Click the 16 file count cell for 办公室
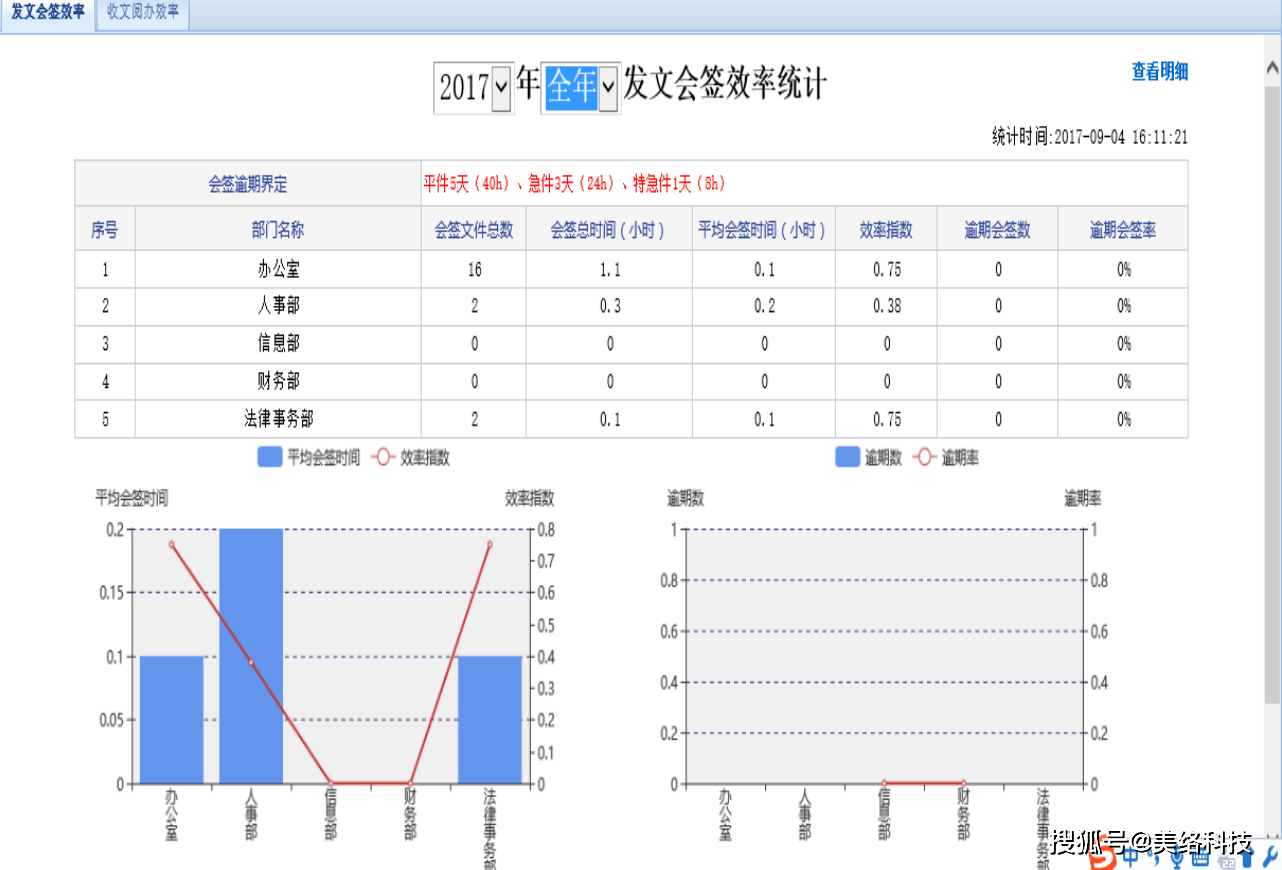This screenshot has height=870, width=1282. [474, 270]
